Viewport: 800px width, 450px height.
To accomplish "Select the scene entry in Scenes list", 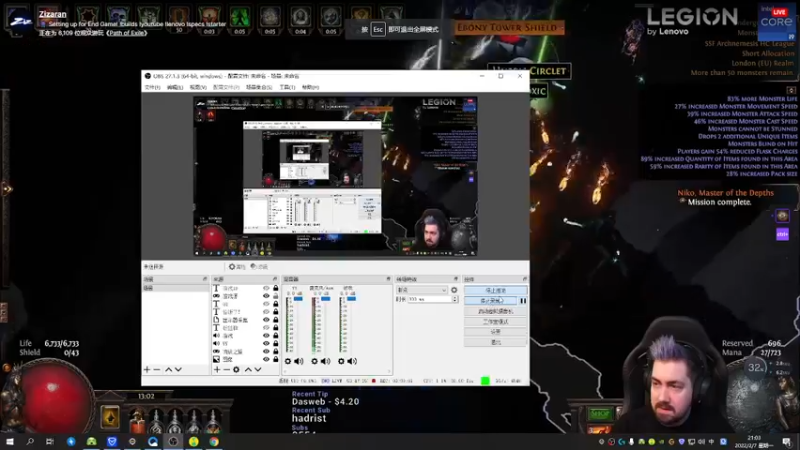I will (175, 288).
